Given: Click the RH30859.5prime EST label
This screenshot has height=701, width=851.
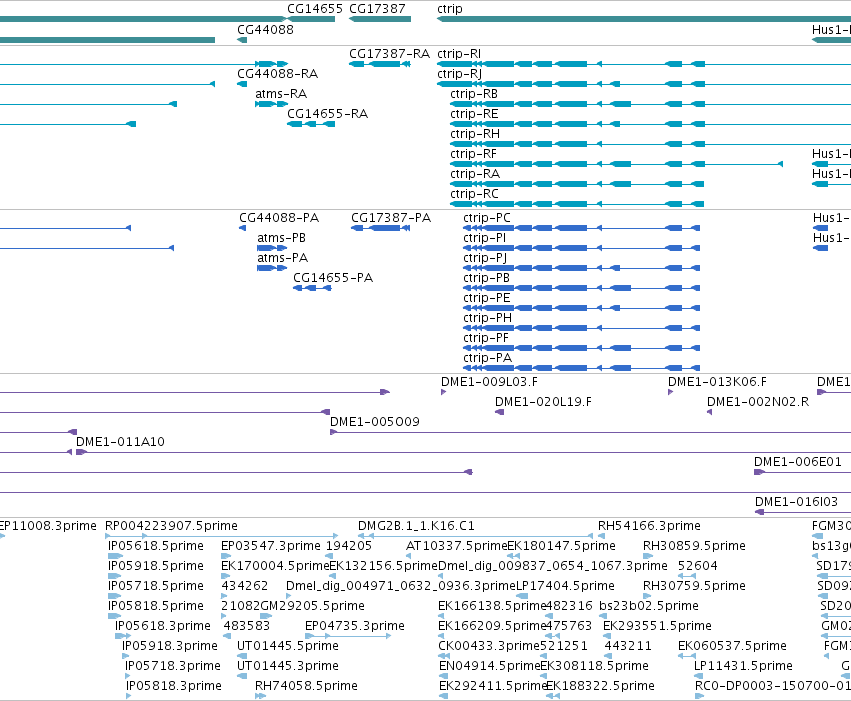Looking at the screenshot, I should [x=694, y=546].
